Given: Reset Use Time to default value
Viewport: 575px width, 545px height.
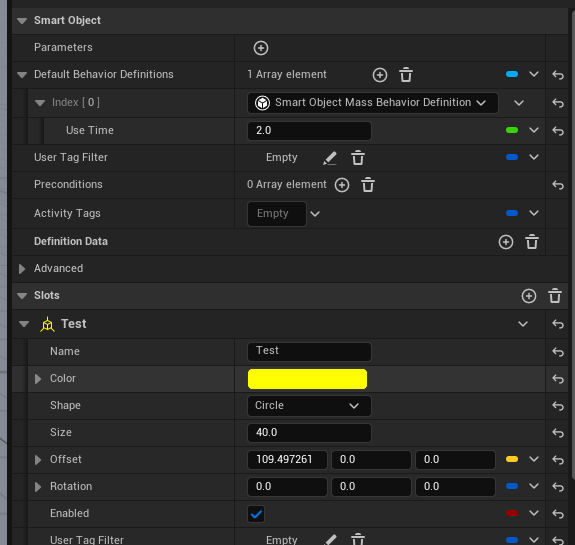Looking at the screenshot, I should coord(558,131).
